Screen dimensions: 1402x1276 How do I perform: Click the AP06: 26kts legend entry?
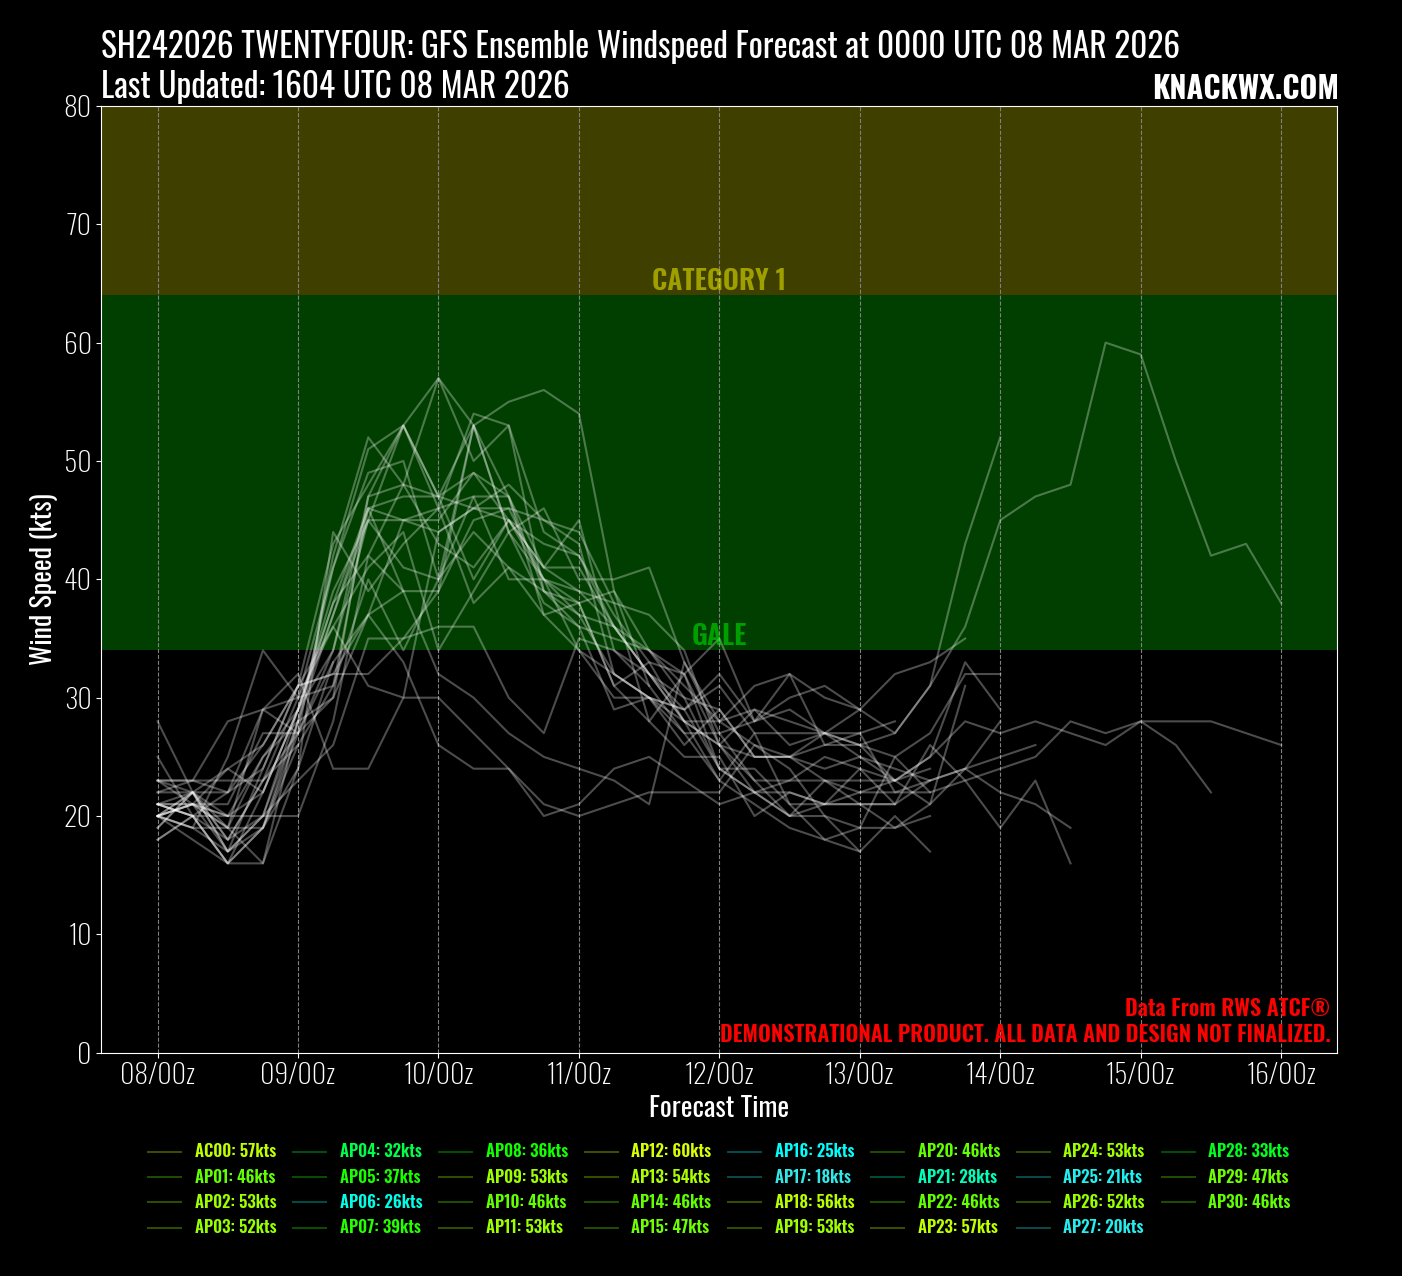point(380,1202)
